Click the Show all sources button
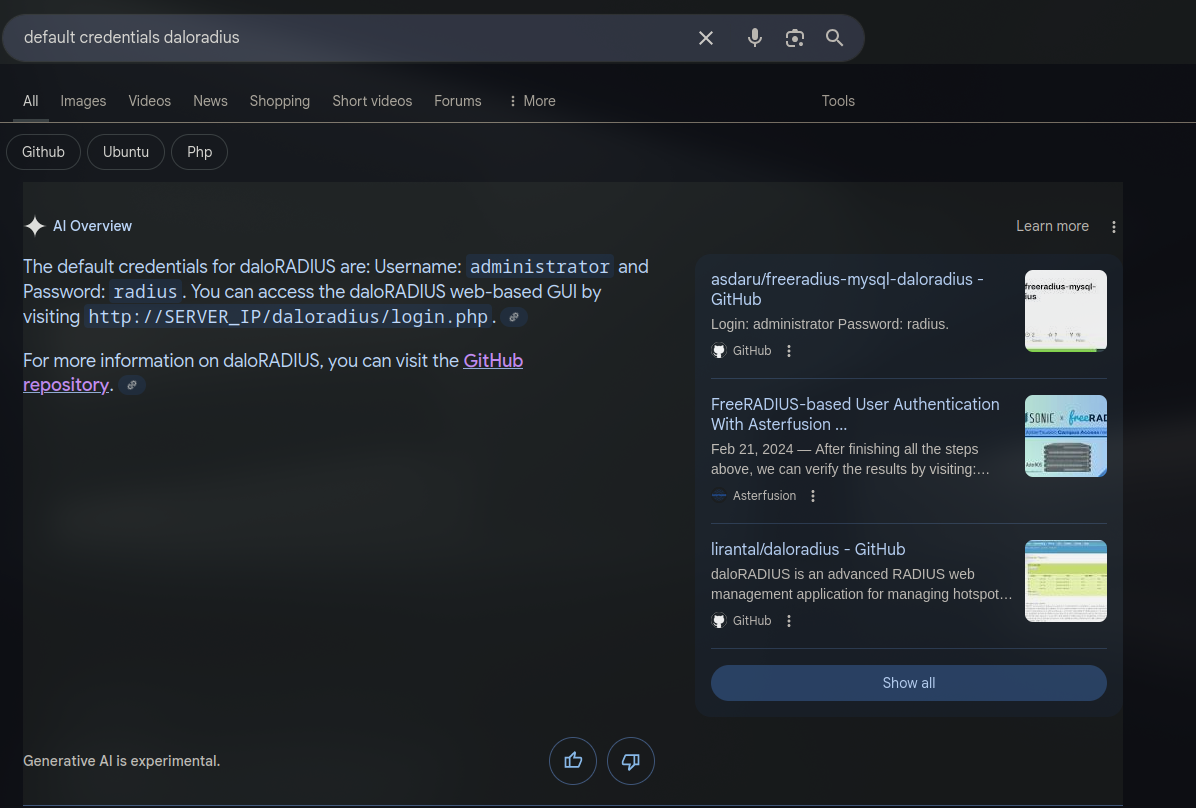This screenshot has height=808, width=1196. click(x=908, y=683)
